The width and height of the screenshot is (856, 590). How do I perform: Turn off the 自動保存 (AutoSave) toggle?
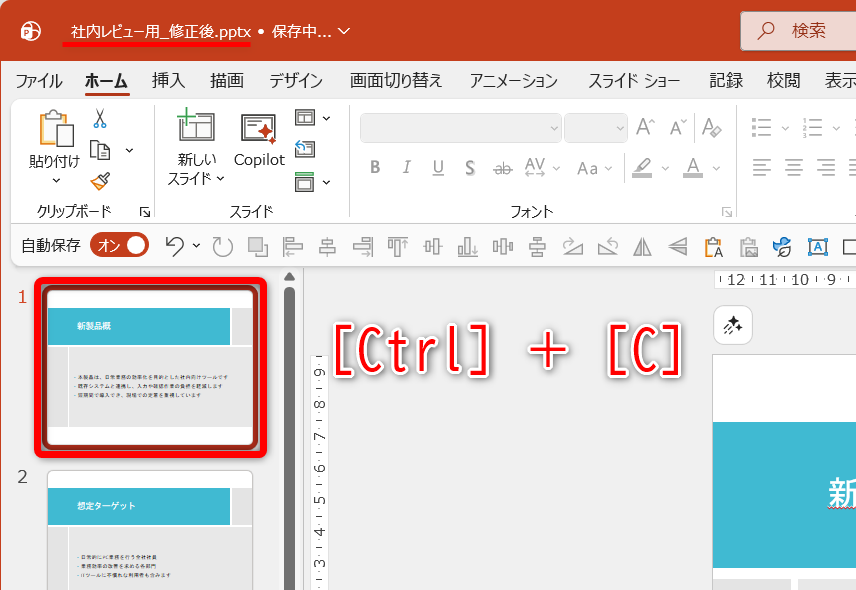[119, 243]
